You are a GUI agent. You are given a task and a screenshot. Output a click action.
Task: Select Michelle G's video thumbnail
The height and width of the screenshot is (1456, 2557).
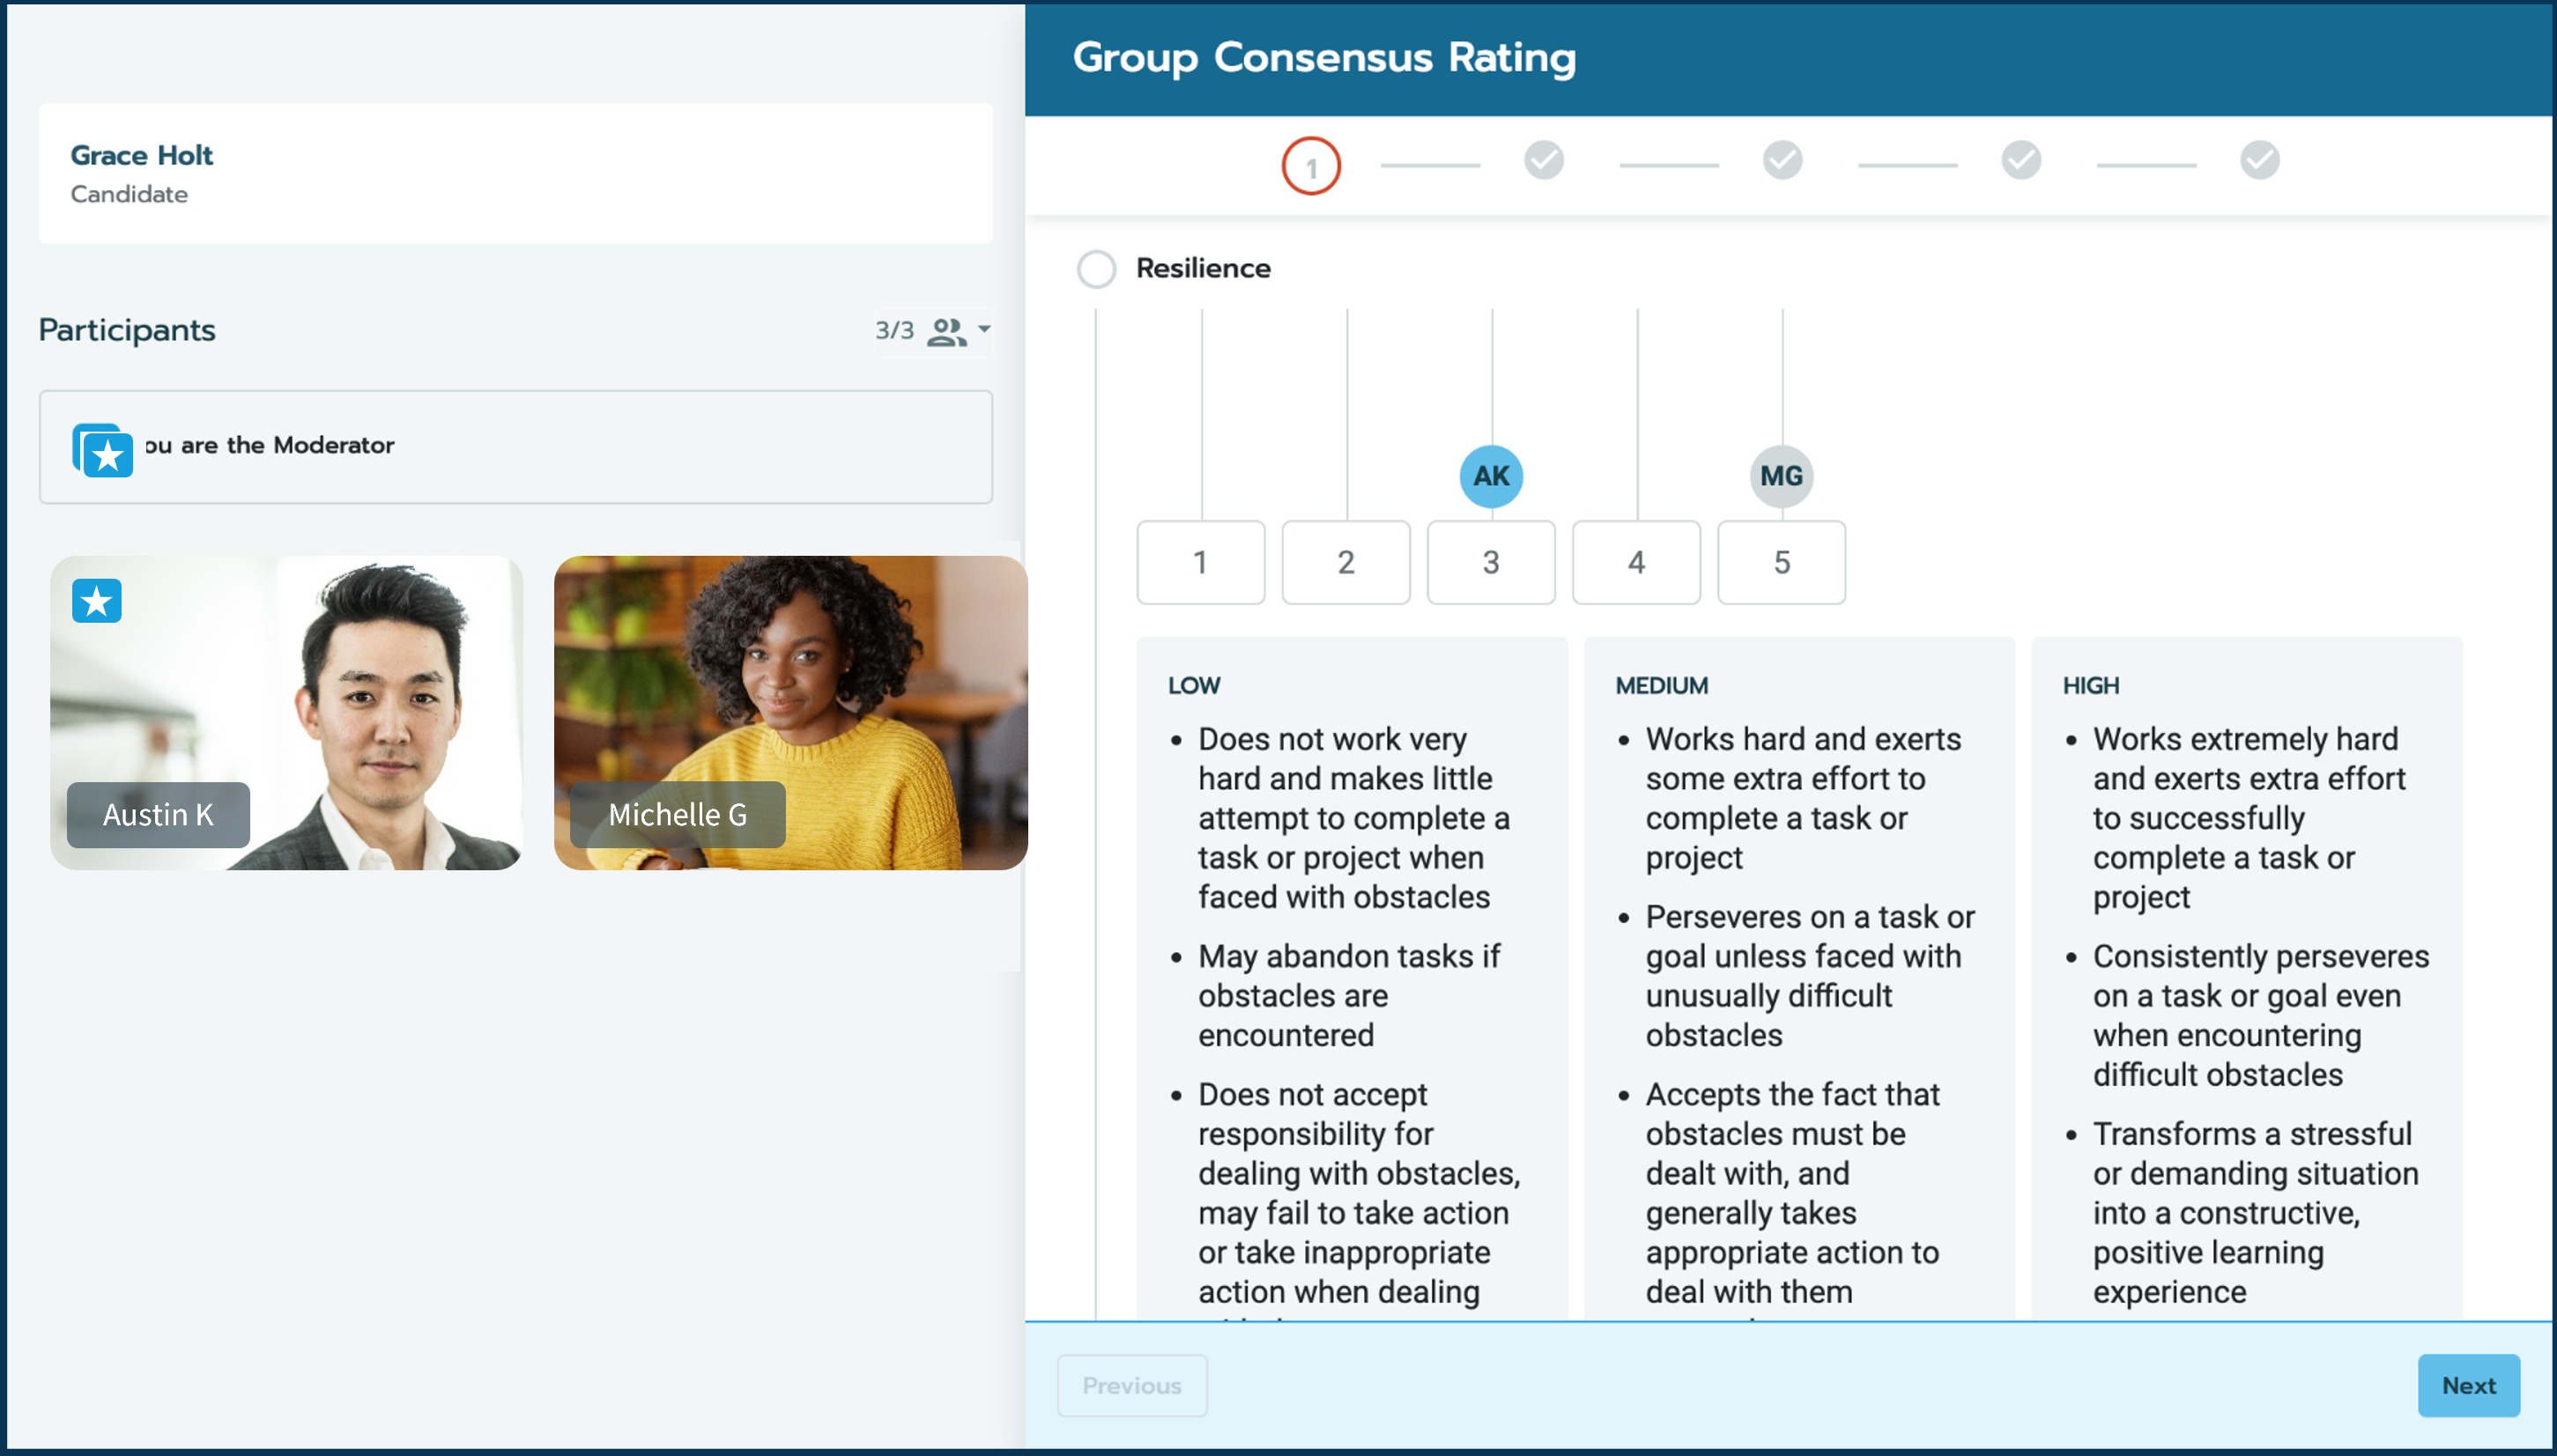click(x=790, y=712)
